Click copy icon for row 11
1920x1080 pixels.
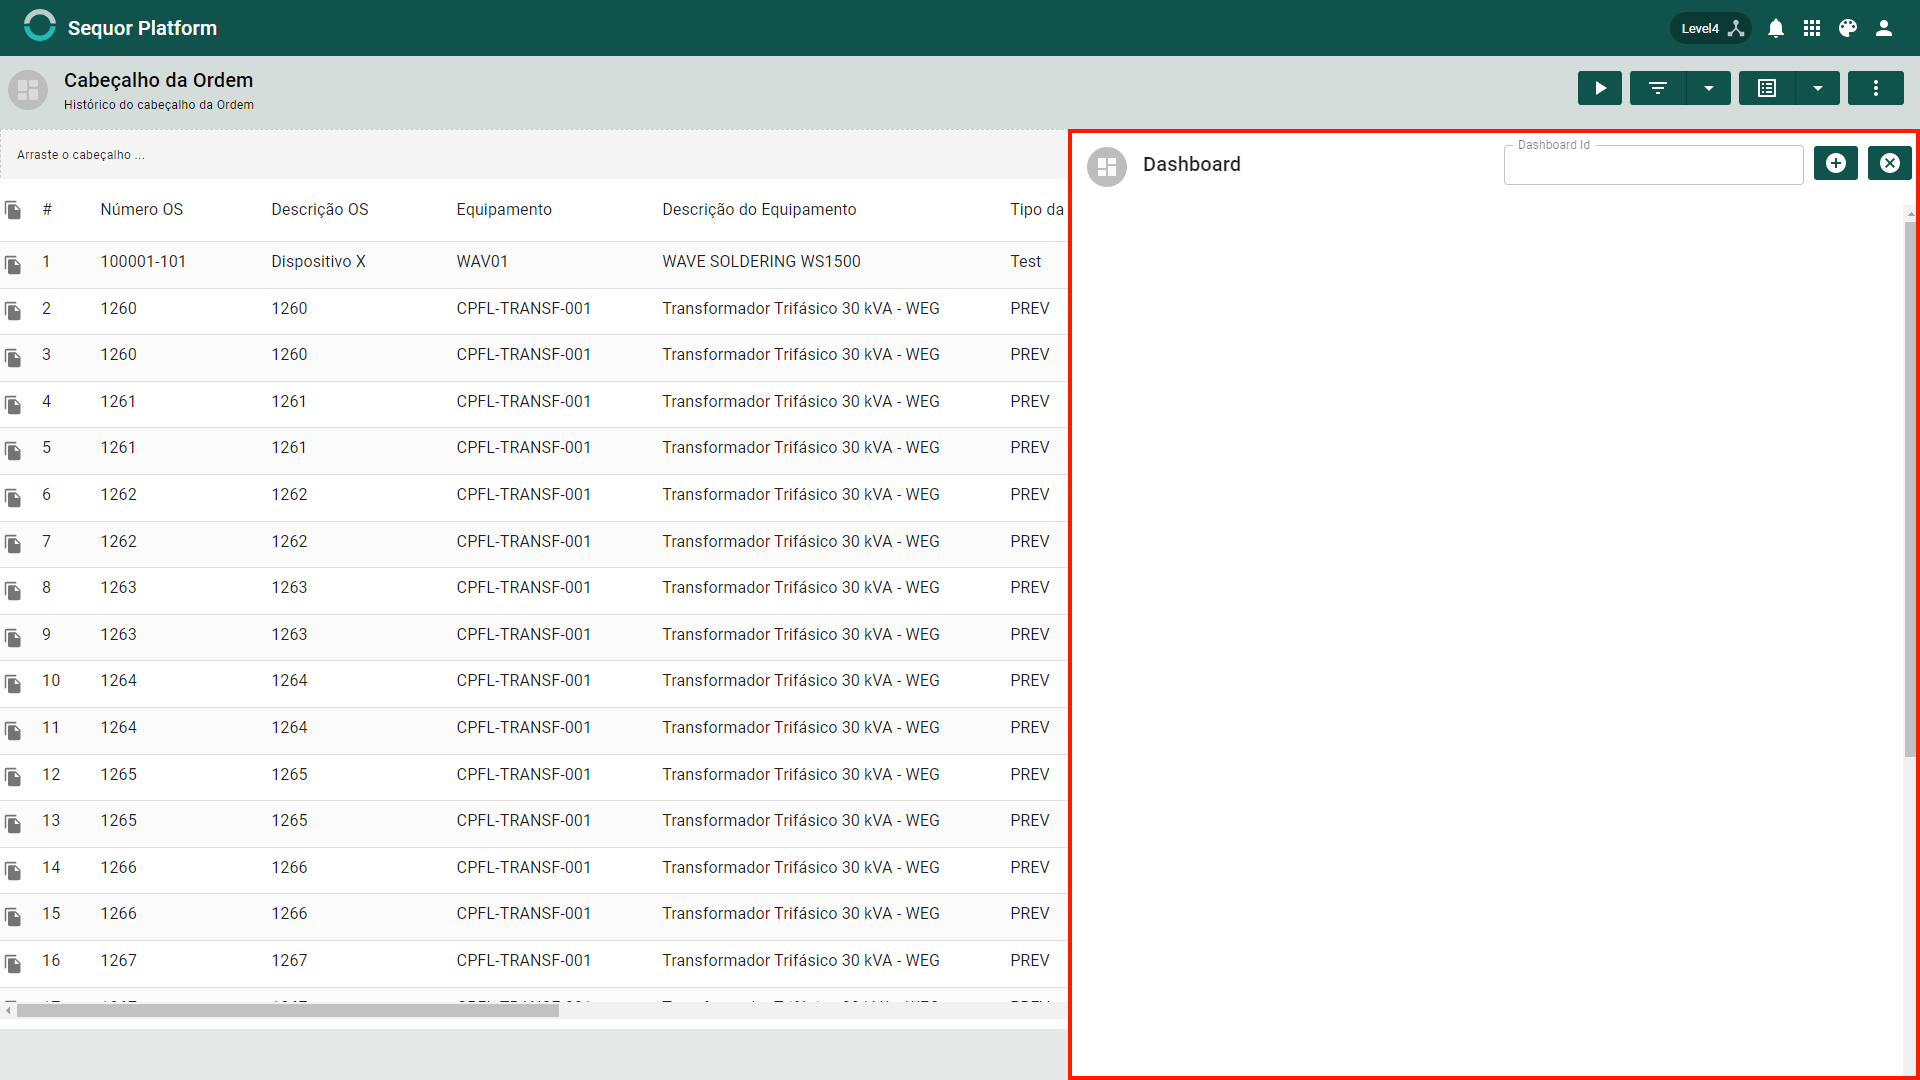click(x=13, y=731)
